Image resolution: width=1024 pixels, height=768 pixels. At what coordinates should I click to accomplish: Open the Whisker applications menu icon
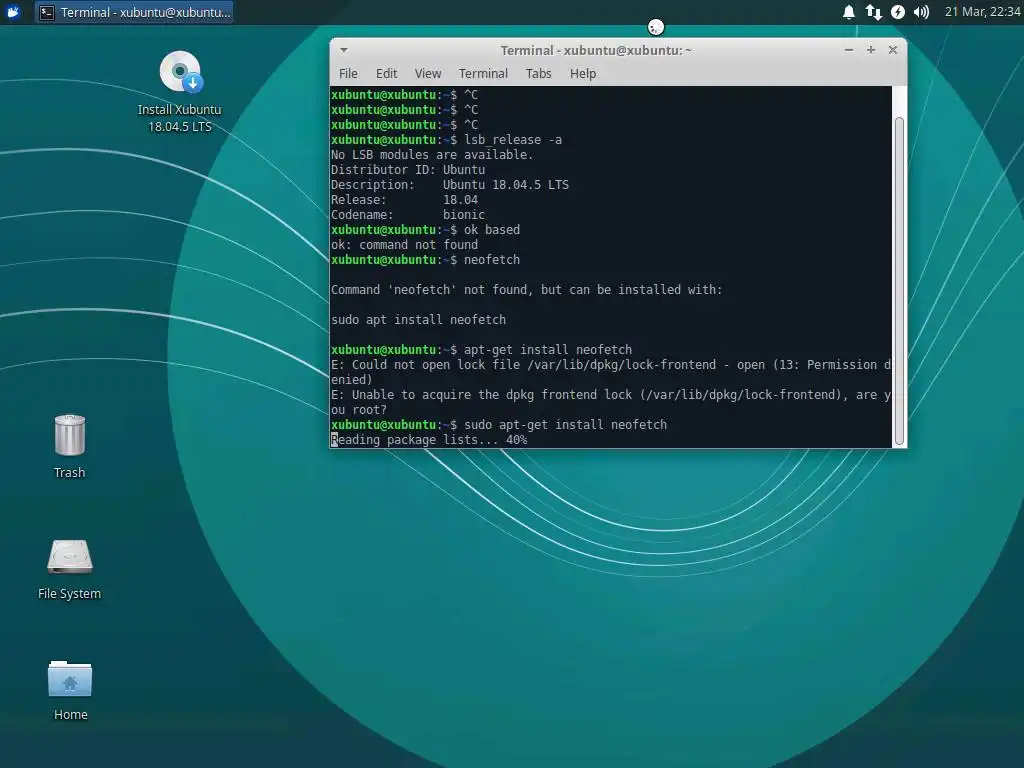click(12, 12)
